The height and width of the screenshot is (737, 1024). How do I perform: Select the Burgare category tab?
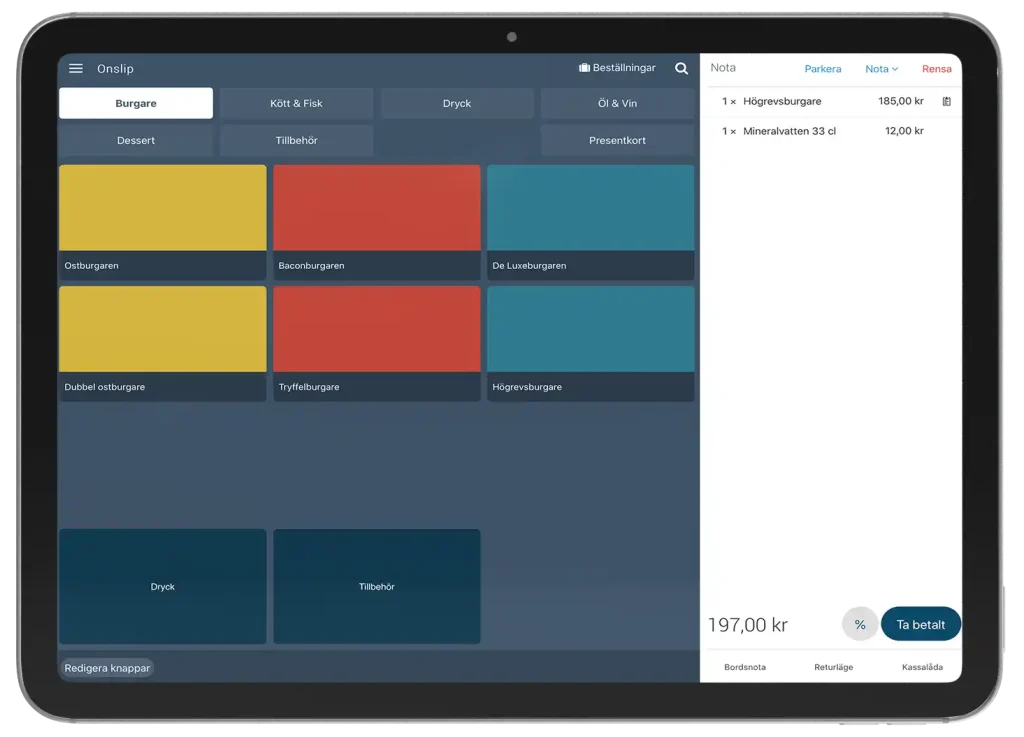click(x=136, y=103)
